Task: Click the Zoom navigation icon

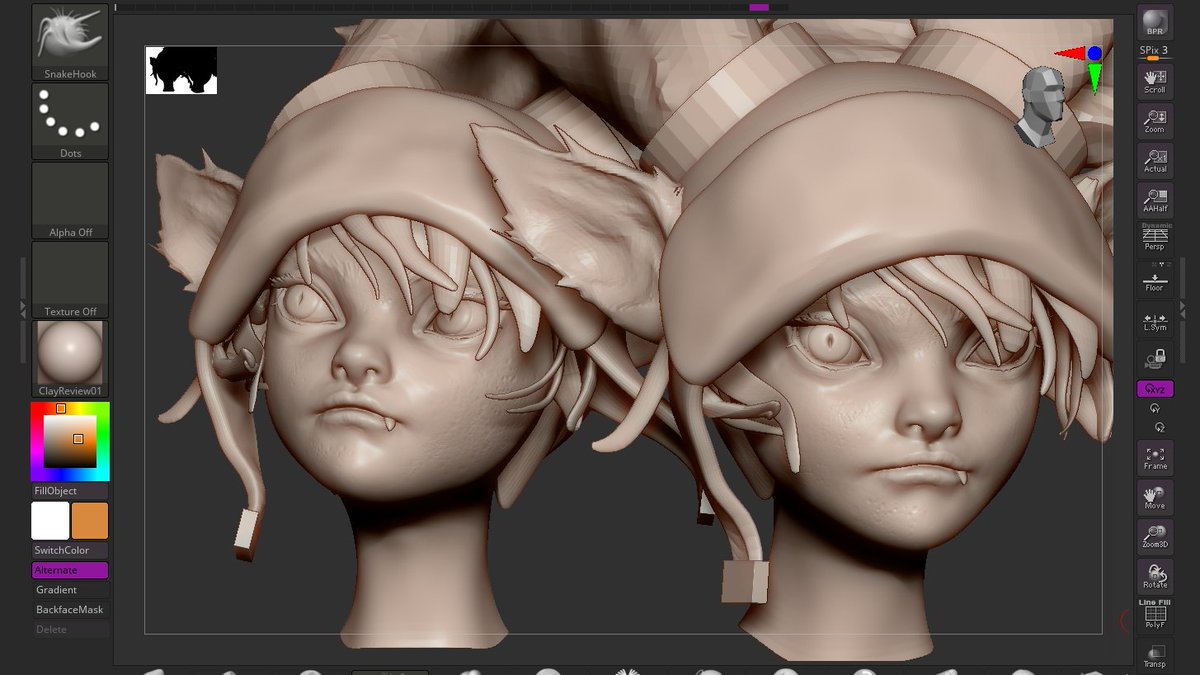Action: point(1155,120)
